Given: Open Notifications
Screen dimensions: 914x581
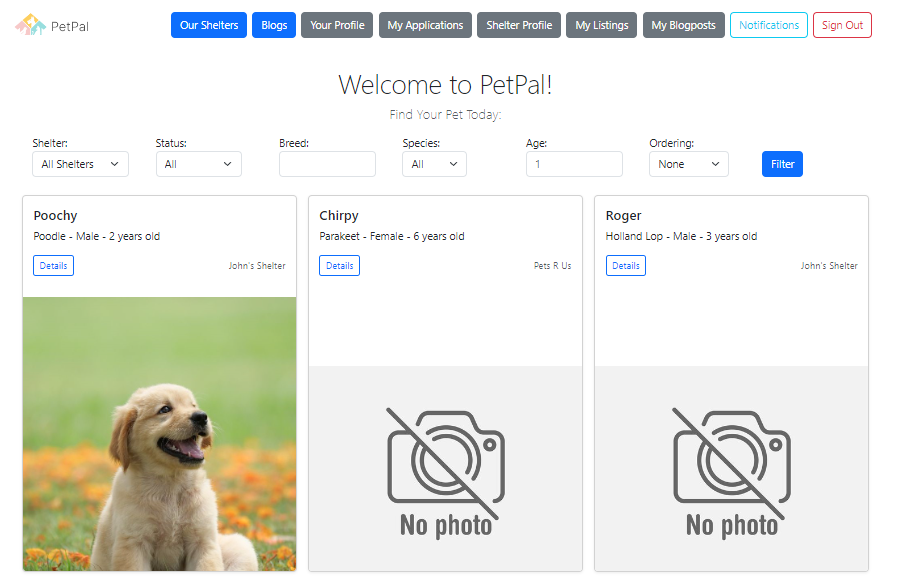Looking at the screenshot, I should (769, 25).
